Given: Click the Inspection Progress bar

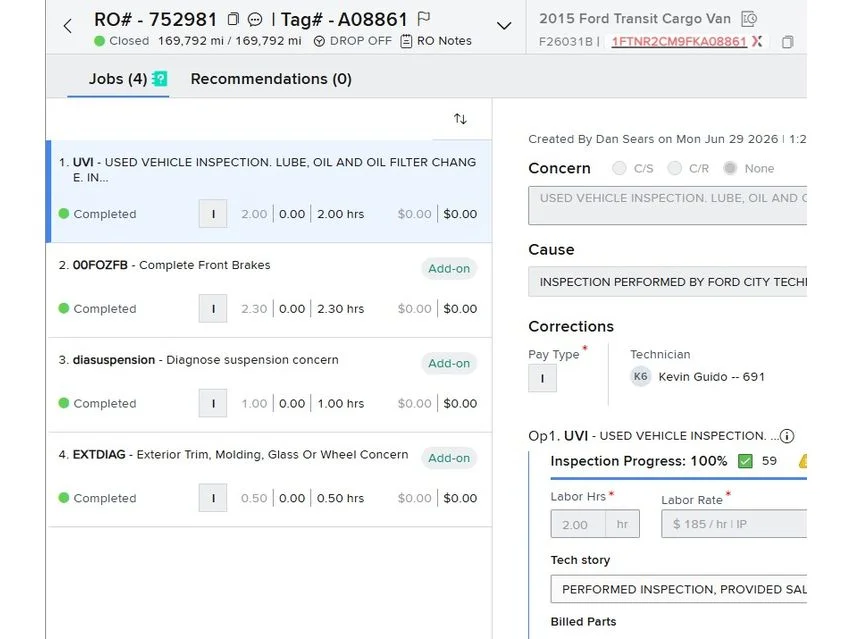Looking at the screenshot, I should [x=678, y=478].
